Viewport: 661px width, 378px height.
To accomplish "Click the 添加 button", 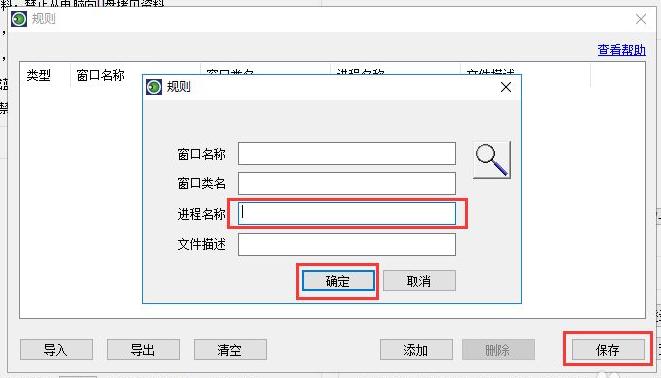I will tap(416, 350).
